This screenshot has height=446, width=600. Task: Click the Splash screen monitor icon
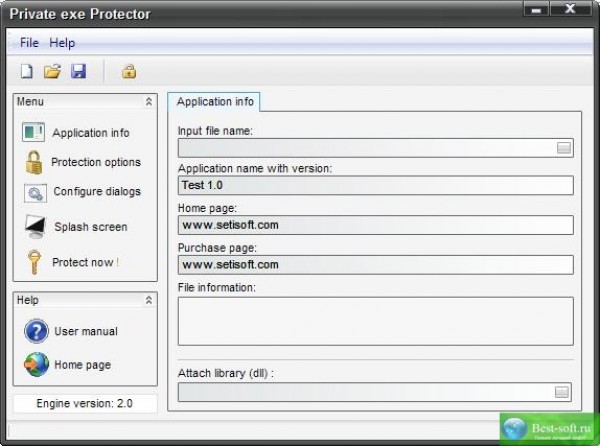coord(36,226)
